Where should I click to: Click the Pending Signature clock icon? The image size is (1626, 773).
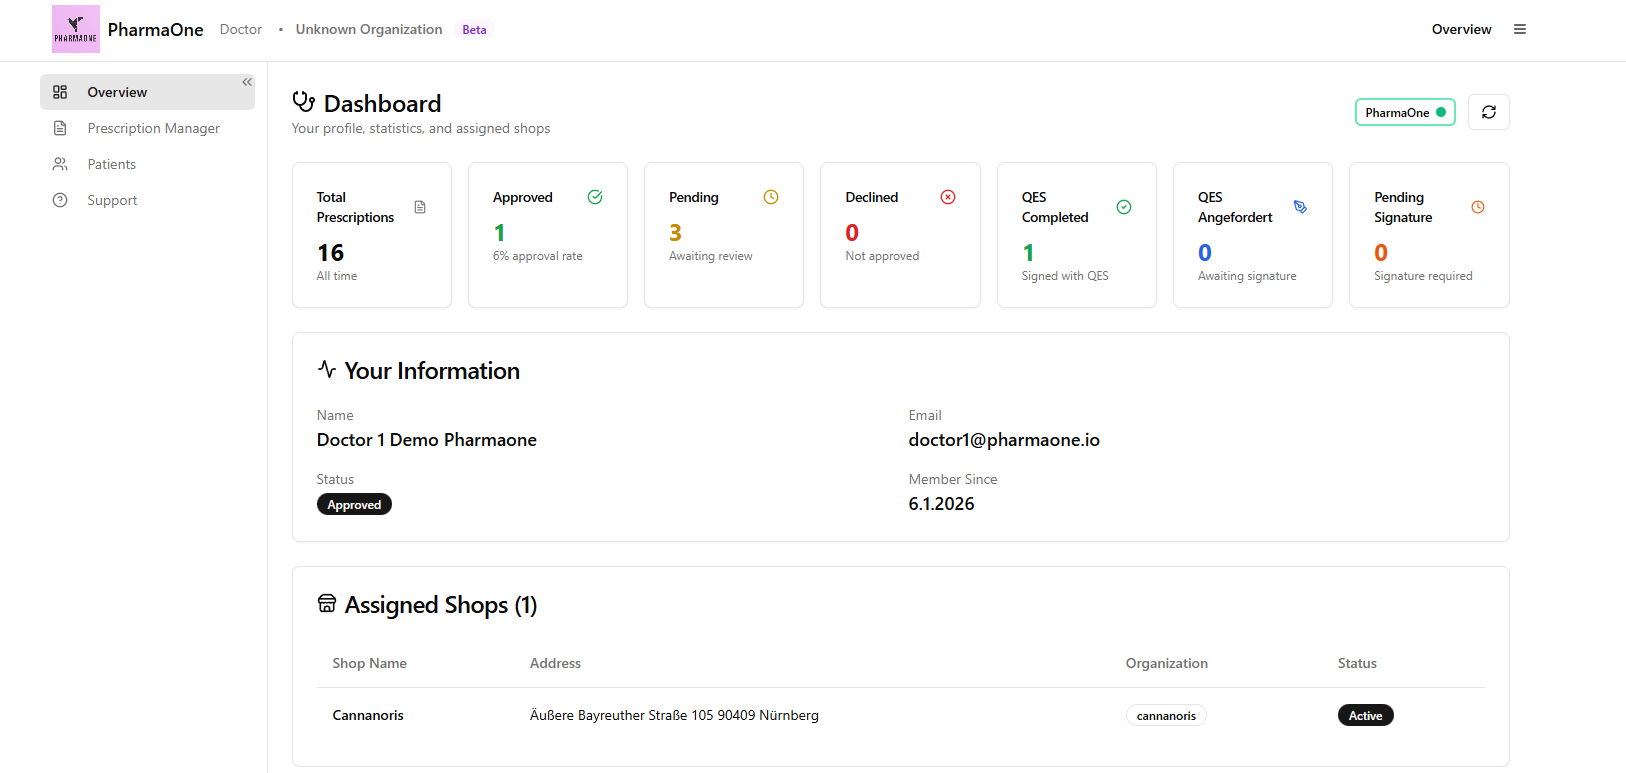tap(1477, 207)
